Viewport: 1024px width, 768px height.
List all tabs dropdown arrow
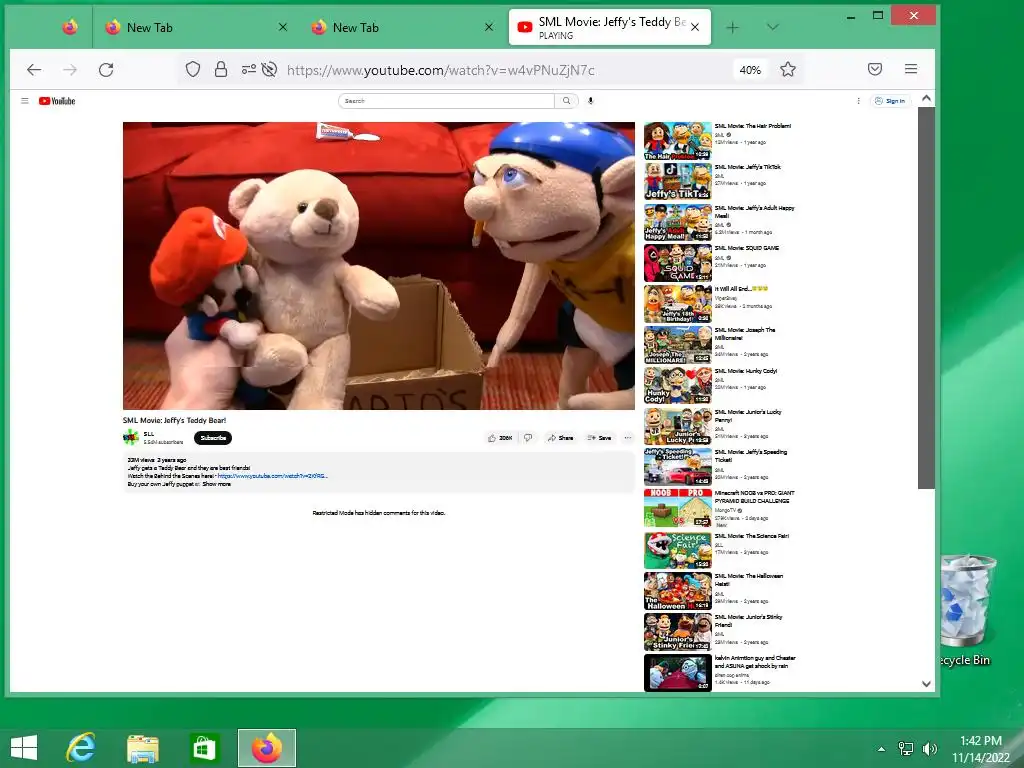pyautogui.click(x=773, y=27)
